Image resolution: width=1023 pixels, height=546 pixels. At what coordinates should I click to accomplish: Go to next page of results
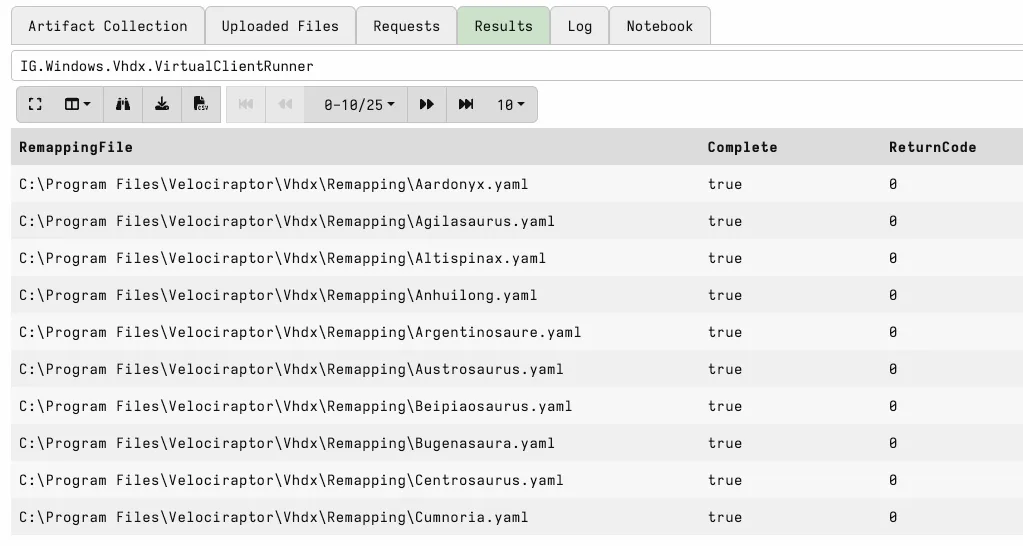(x=427, y=105)
